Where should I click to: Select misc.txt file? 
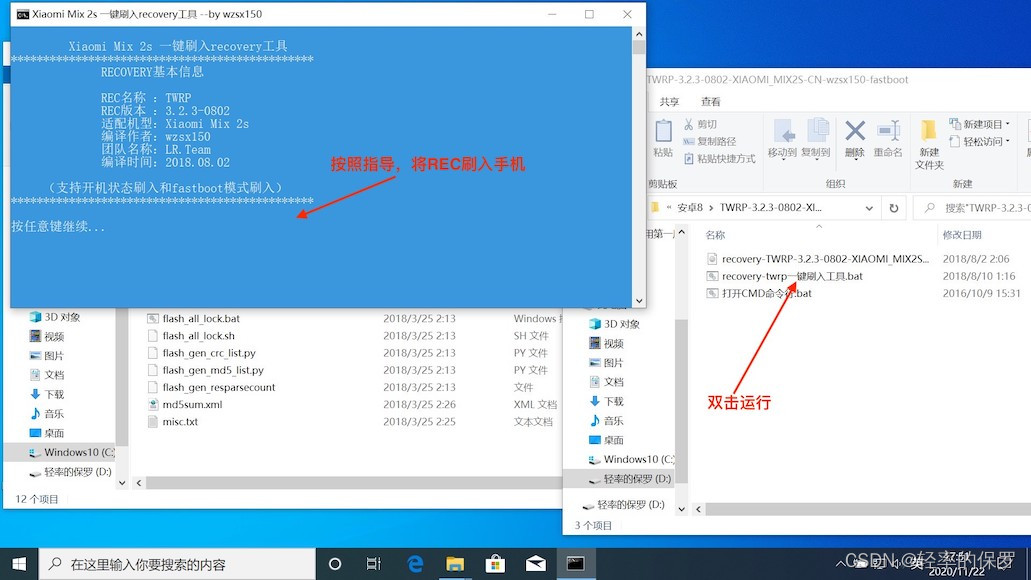172,421
